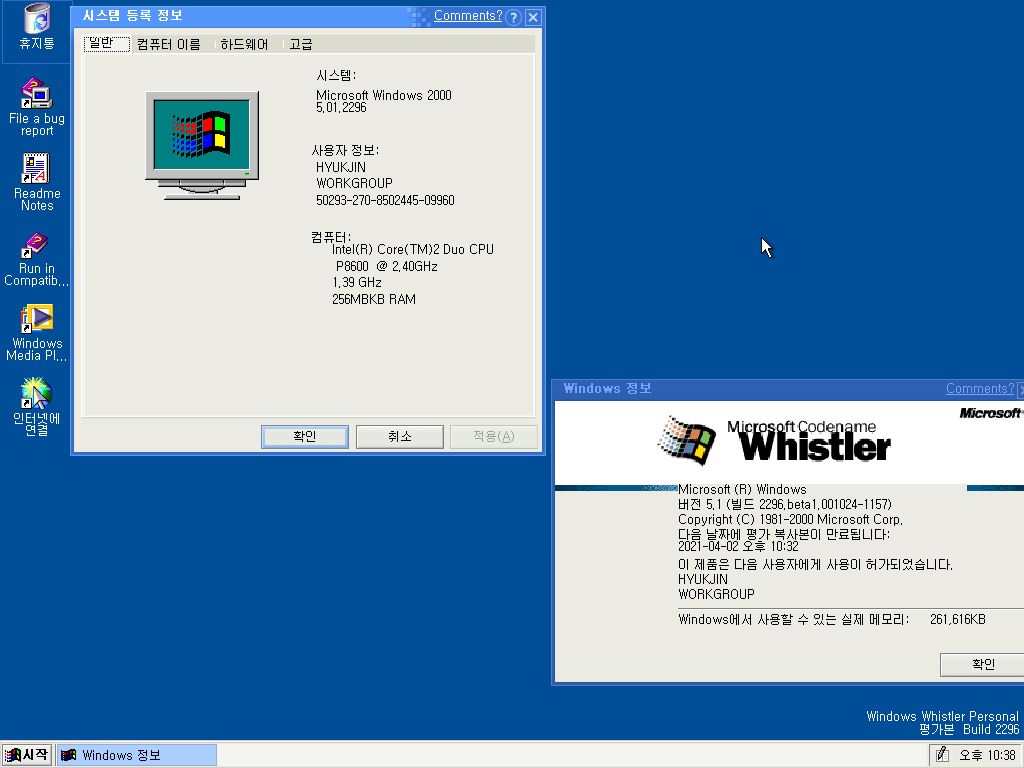This screenshot has height=768, width=1024.
Task: Click the text Microsoft Windows 2000
Action: pyautogui.click(x=384, y=95)
